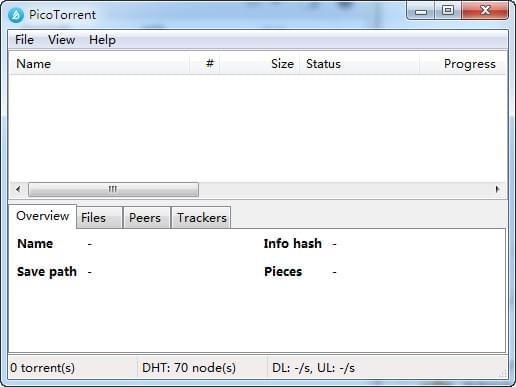Switch to the Trackers tab

[201, 218]
